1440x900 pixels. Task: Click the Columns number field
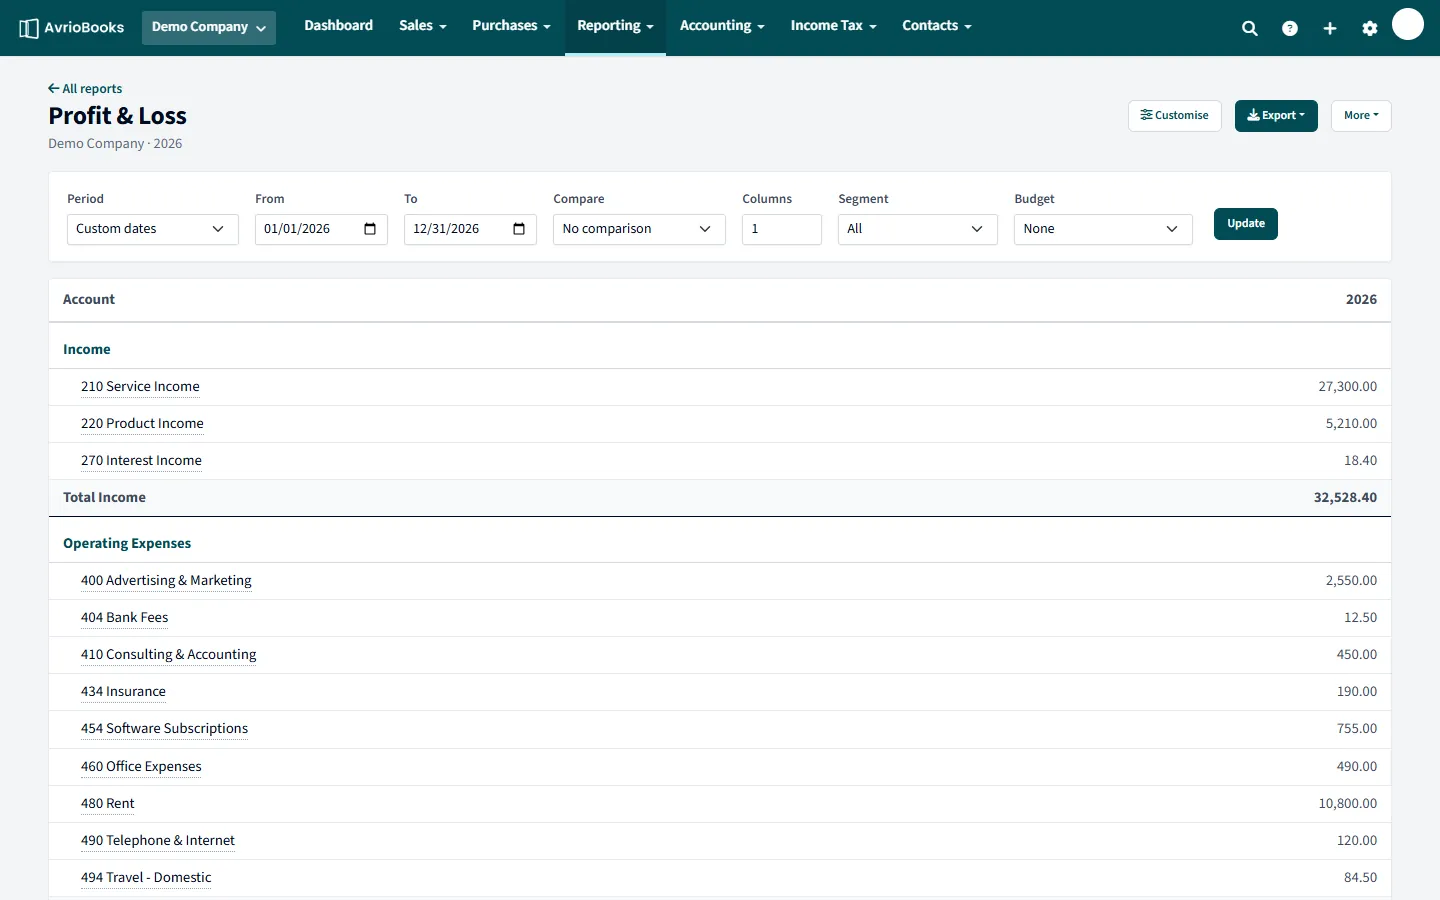tap(782, 229)
